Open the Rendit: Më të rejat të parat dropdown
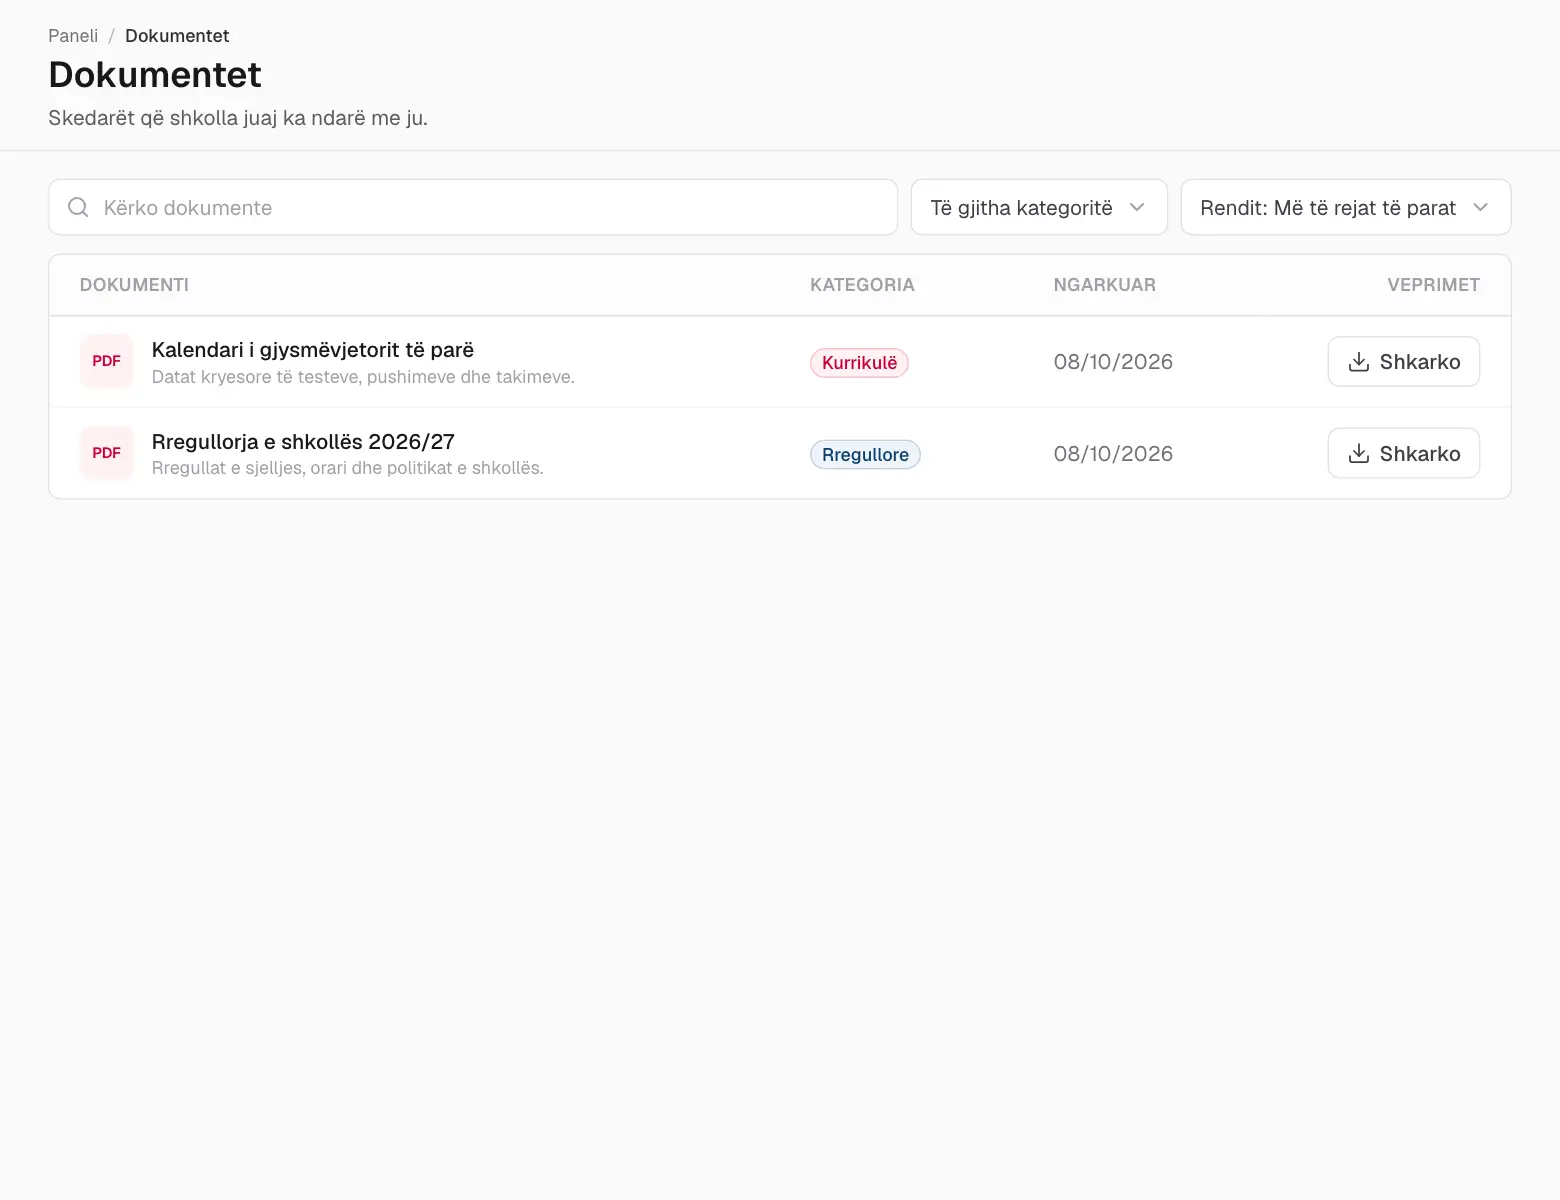The image size is (1560, 1200). (1345, 207)
